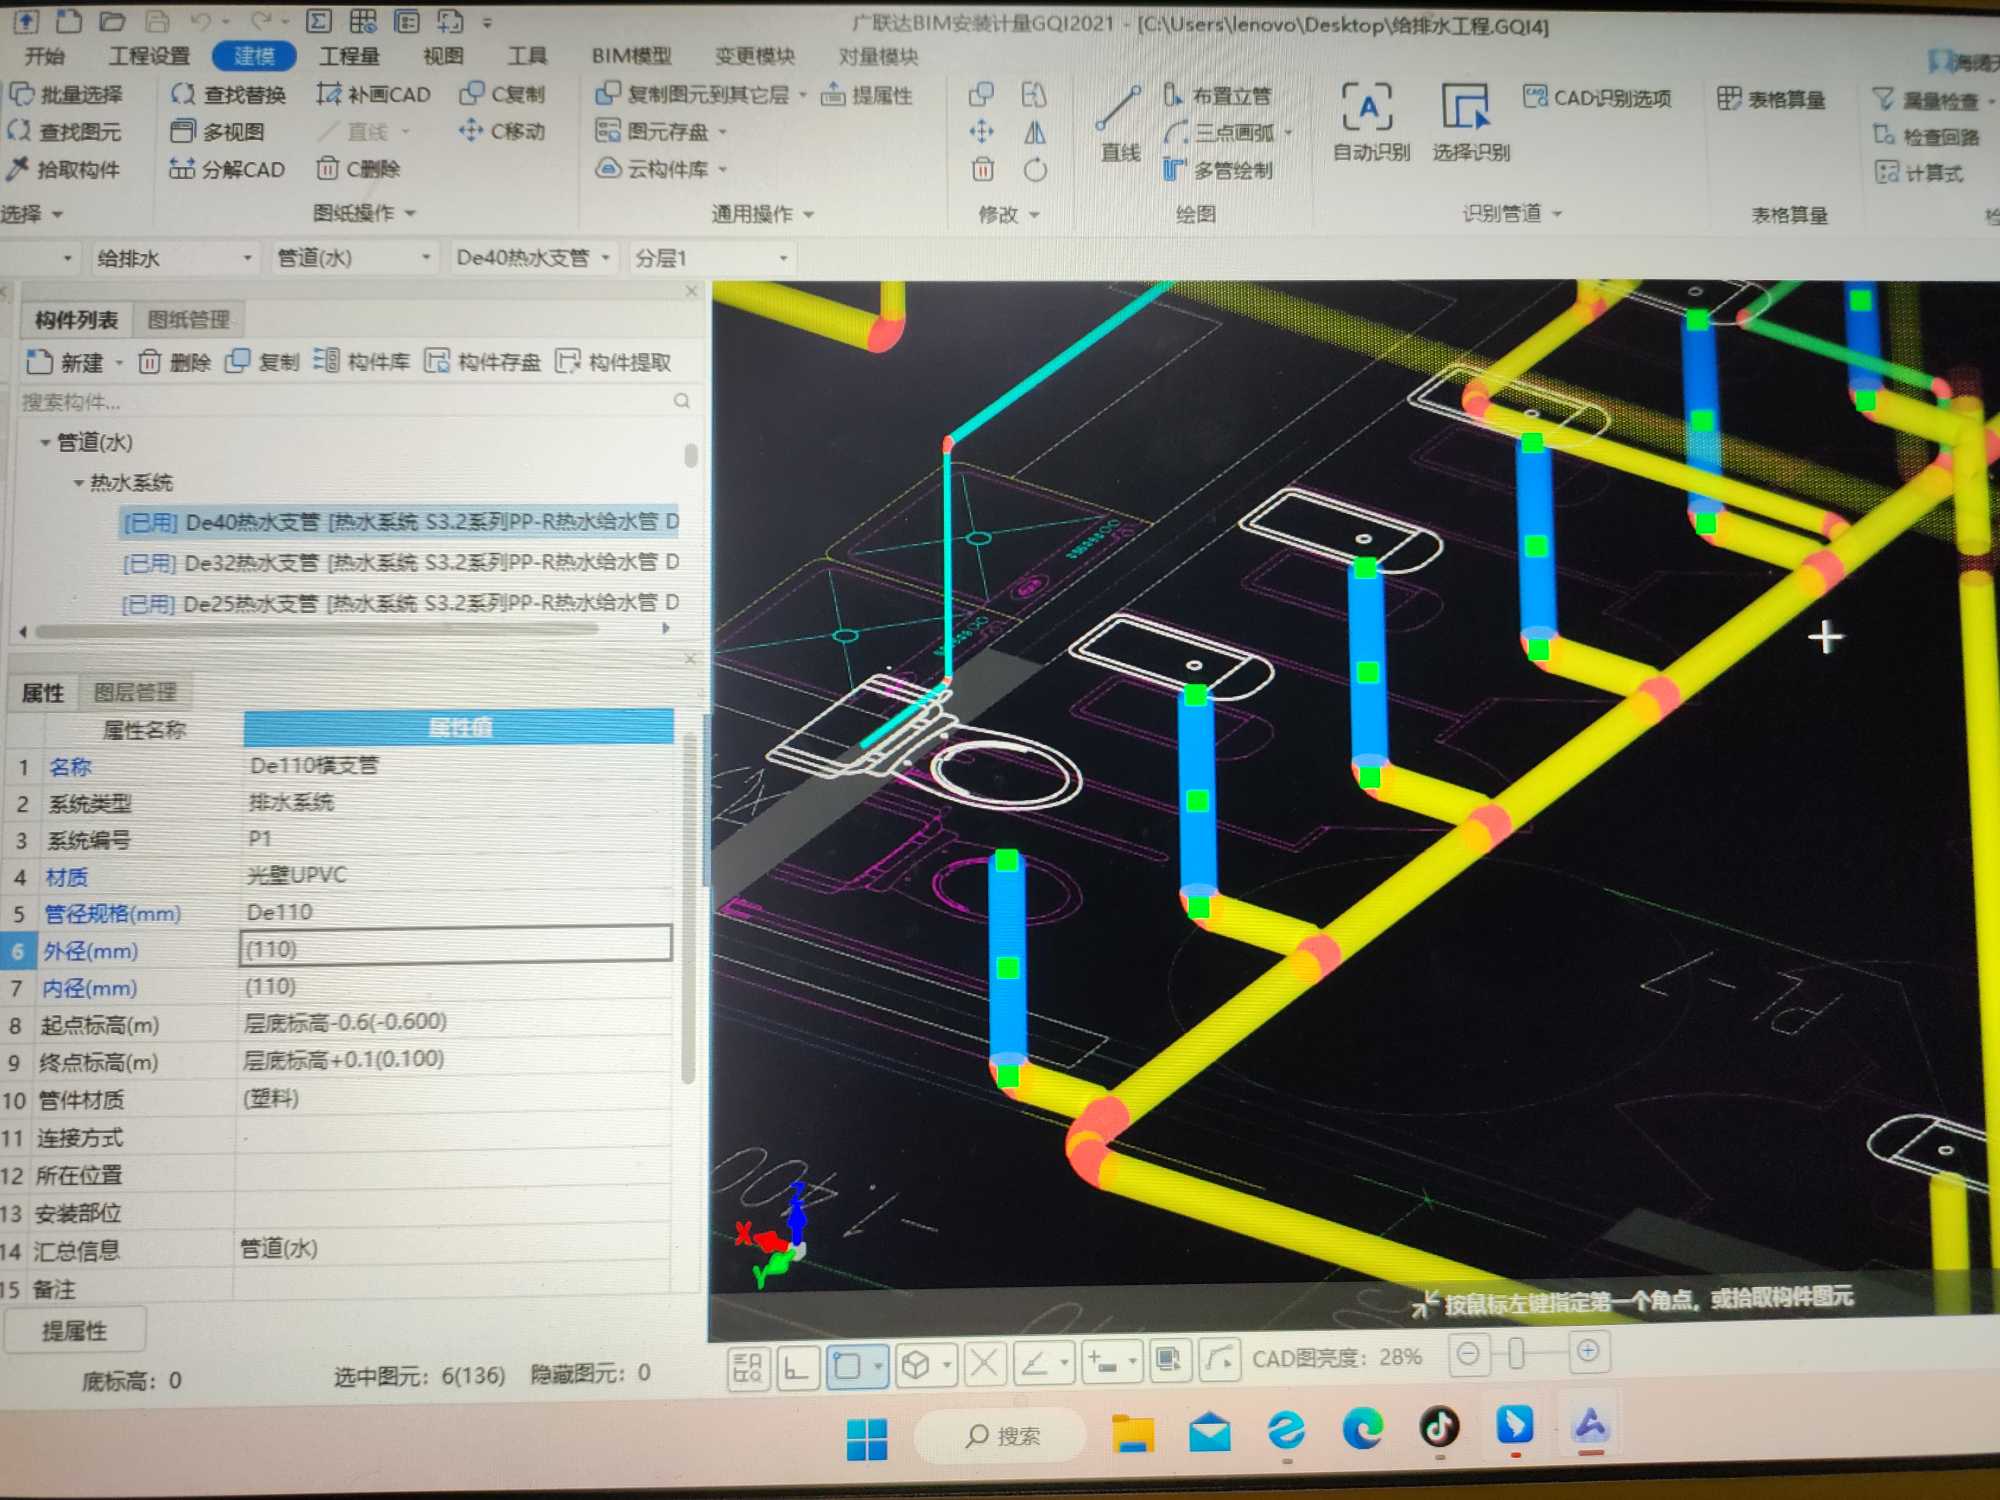Screen dimensions: 2000x1500
Task: Open the 开始 ribbon tab
Action: click(x=44, y=56)
